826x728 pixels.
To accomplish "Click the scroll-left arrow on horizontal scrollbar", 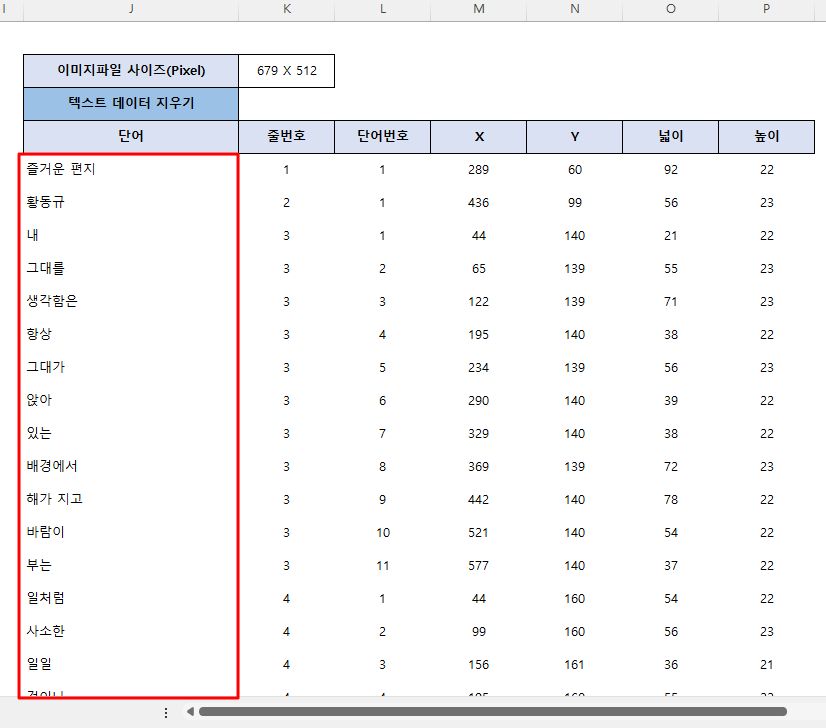I will coord(190,712).
